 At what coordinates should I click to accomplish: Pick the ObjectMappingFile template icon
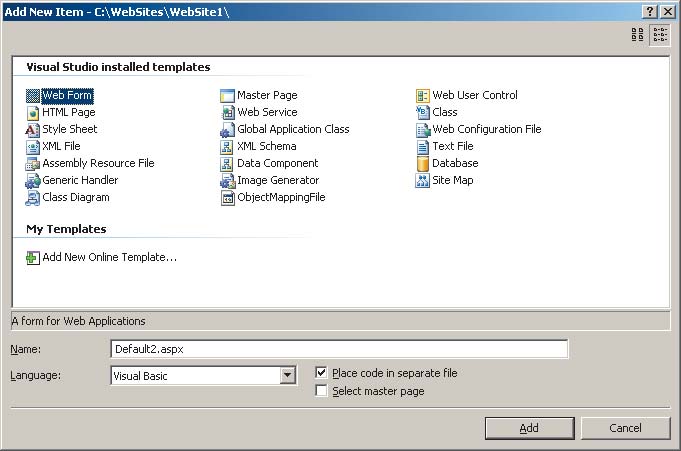227,197
